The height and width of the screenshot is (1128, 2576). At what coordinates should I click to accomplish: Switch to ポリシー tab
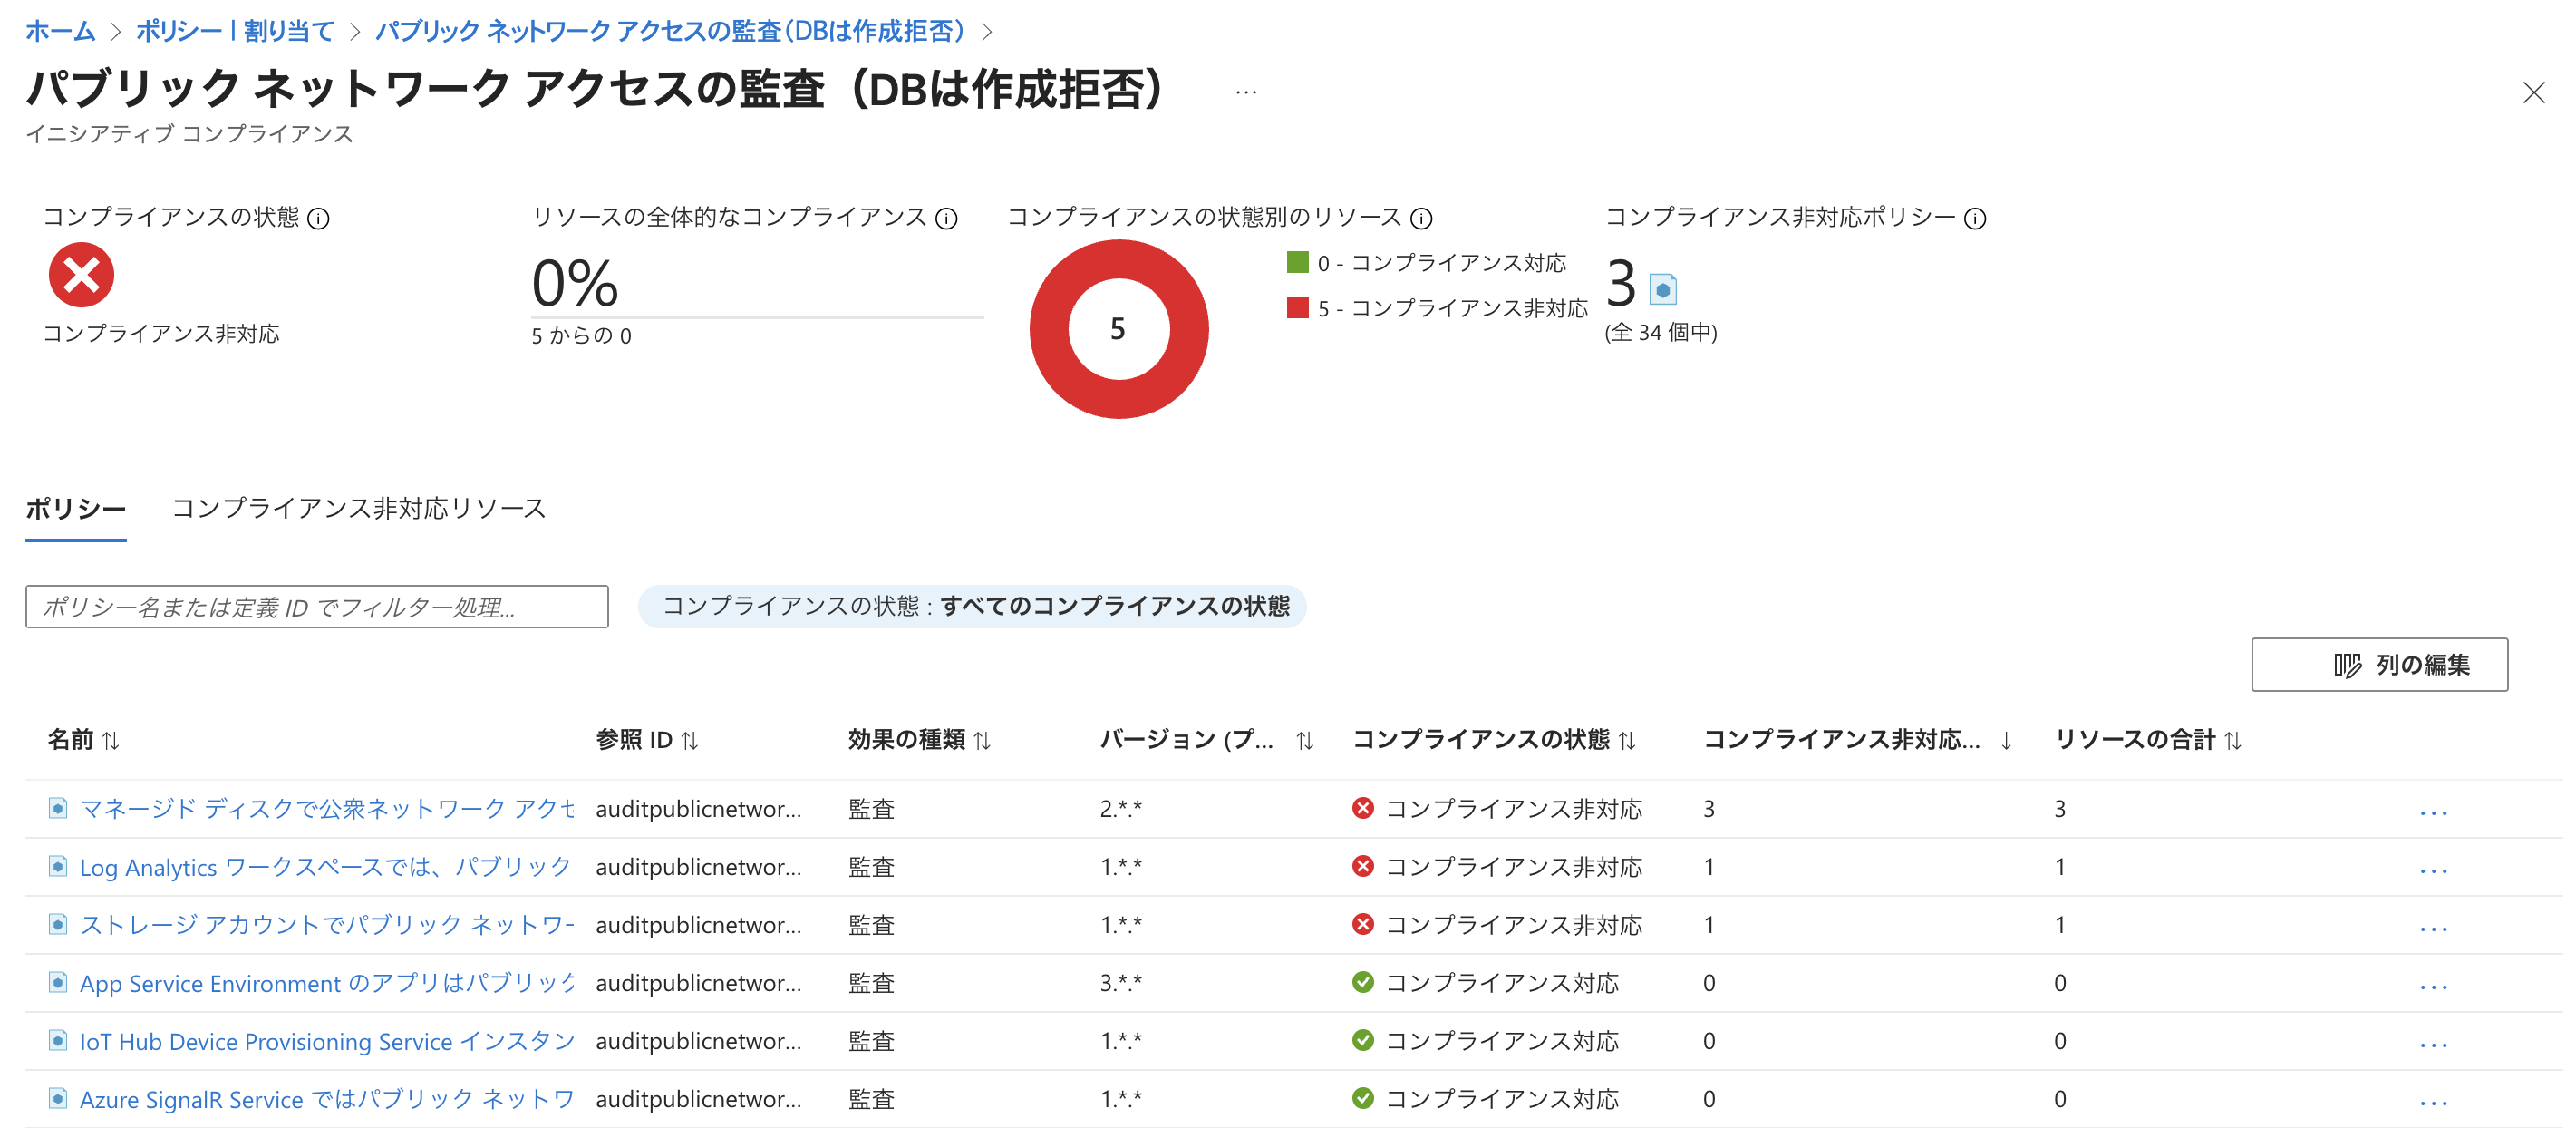point(76,509)
